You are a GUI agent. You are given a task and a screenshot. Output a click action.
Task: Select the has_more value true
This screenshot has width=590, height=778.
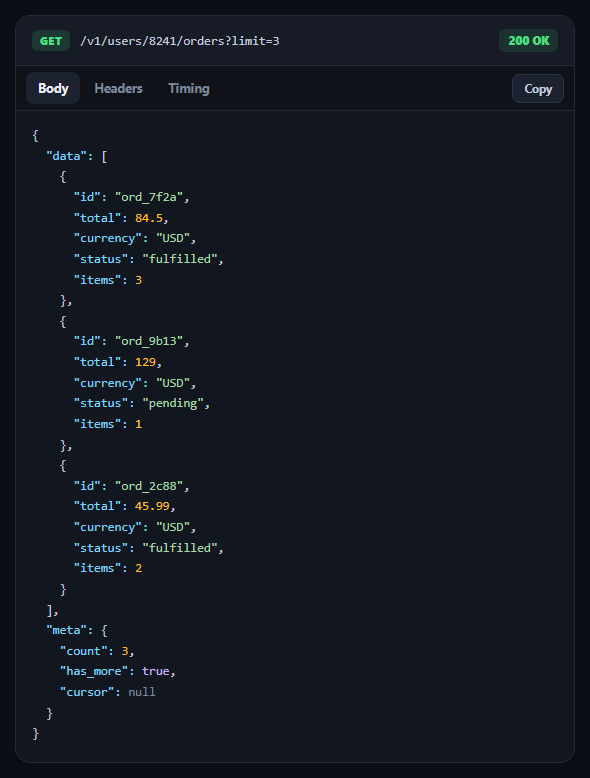coord(156,671)
